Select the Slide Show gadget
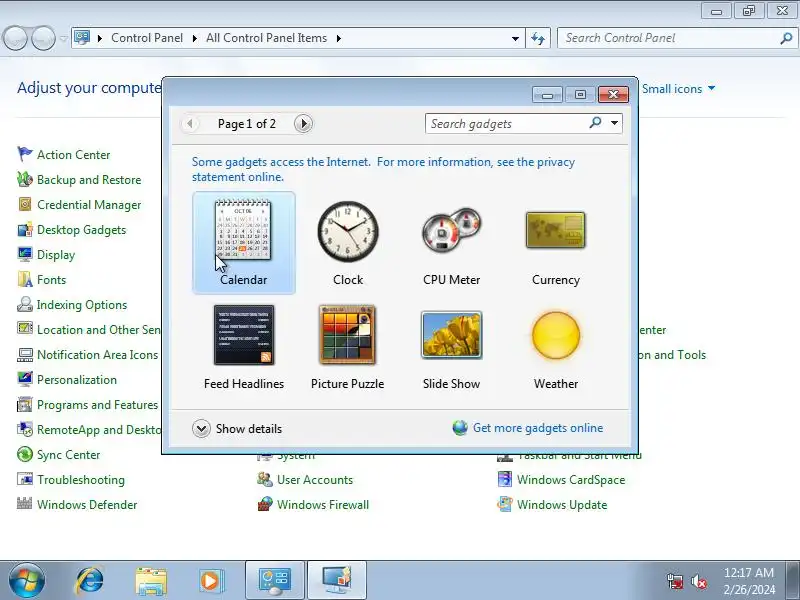This screenshot has height=600, width=800. (x=452, y=347)
